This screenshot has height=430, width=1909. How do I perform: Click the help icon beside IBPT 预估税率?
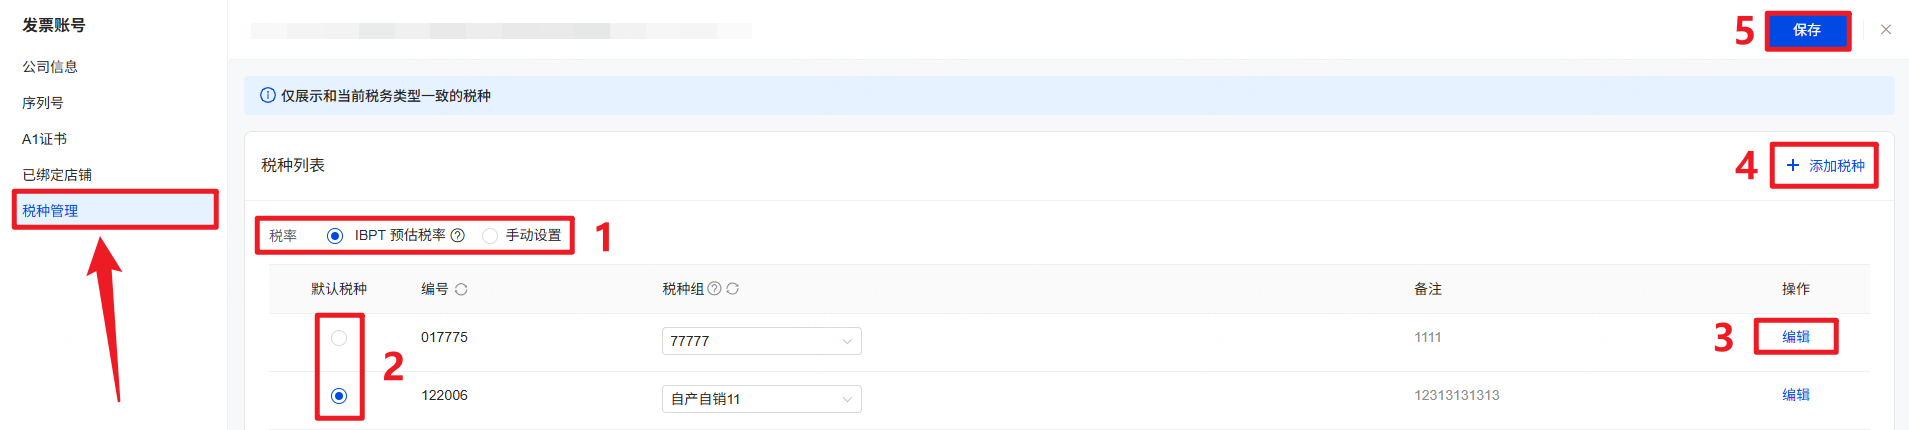point(458,236)
